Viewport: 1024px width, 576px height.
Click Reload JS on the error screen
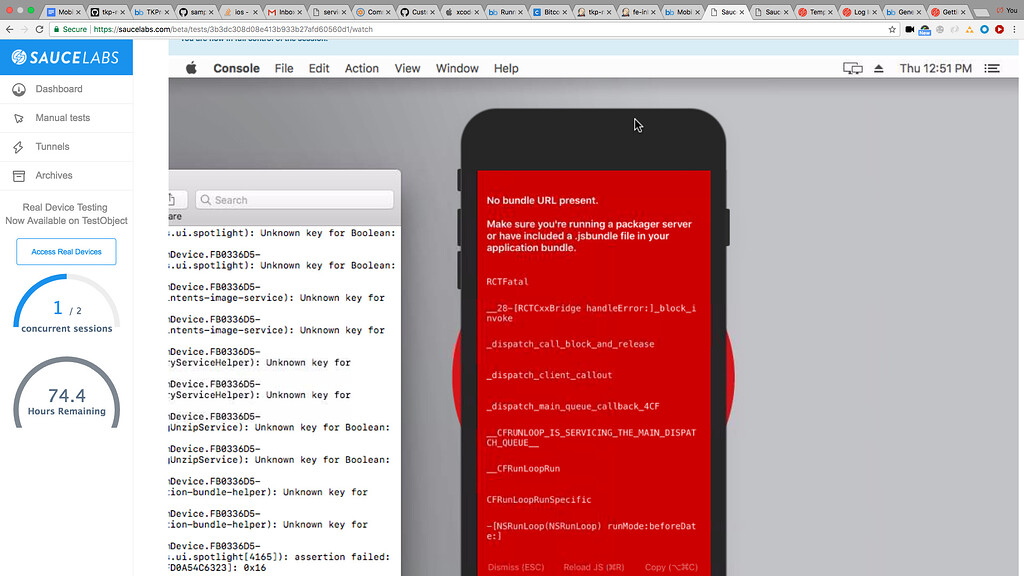point(592,567)
